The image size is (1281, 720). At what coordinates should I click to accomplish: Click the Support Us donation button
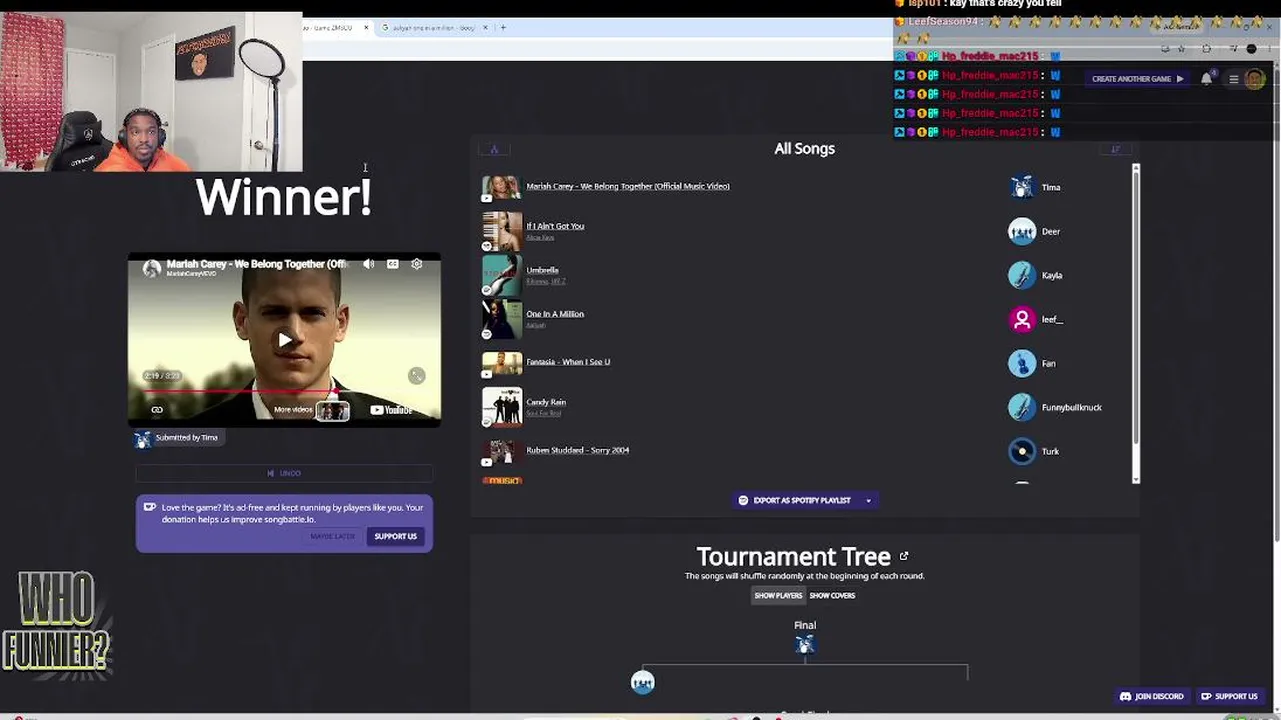click(396, 536)
